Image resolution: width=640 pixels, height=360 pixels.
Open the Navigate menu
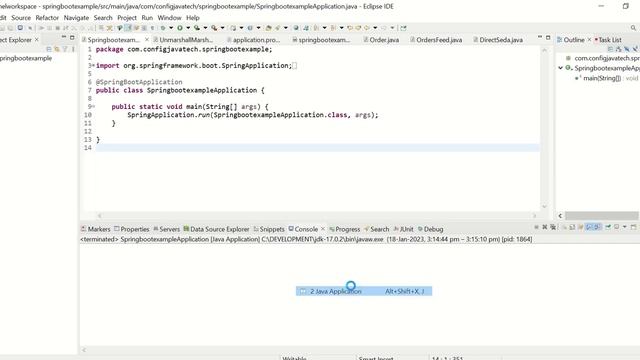coord(76,18)
